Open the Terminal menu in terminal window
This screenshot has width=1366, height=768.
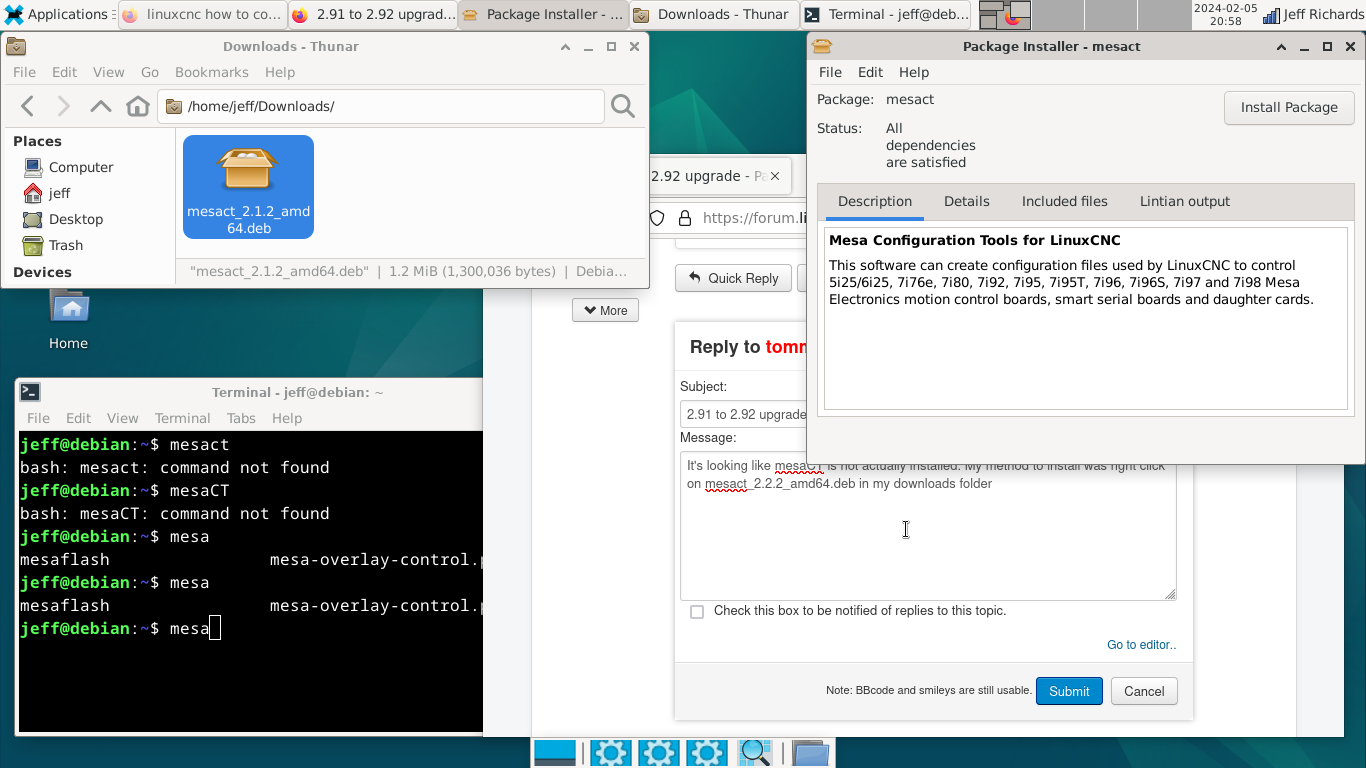point(182,418)
